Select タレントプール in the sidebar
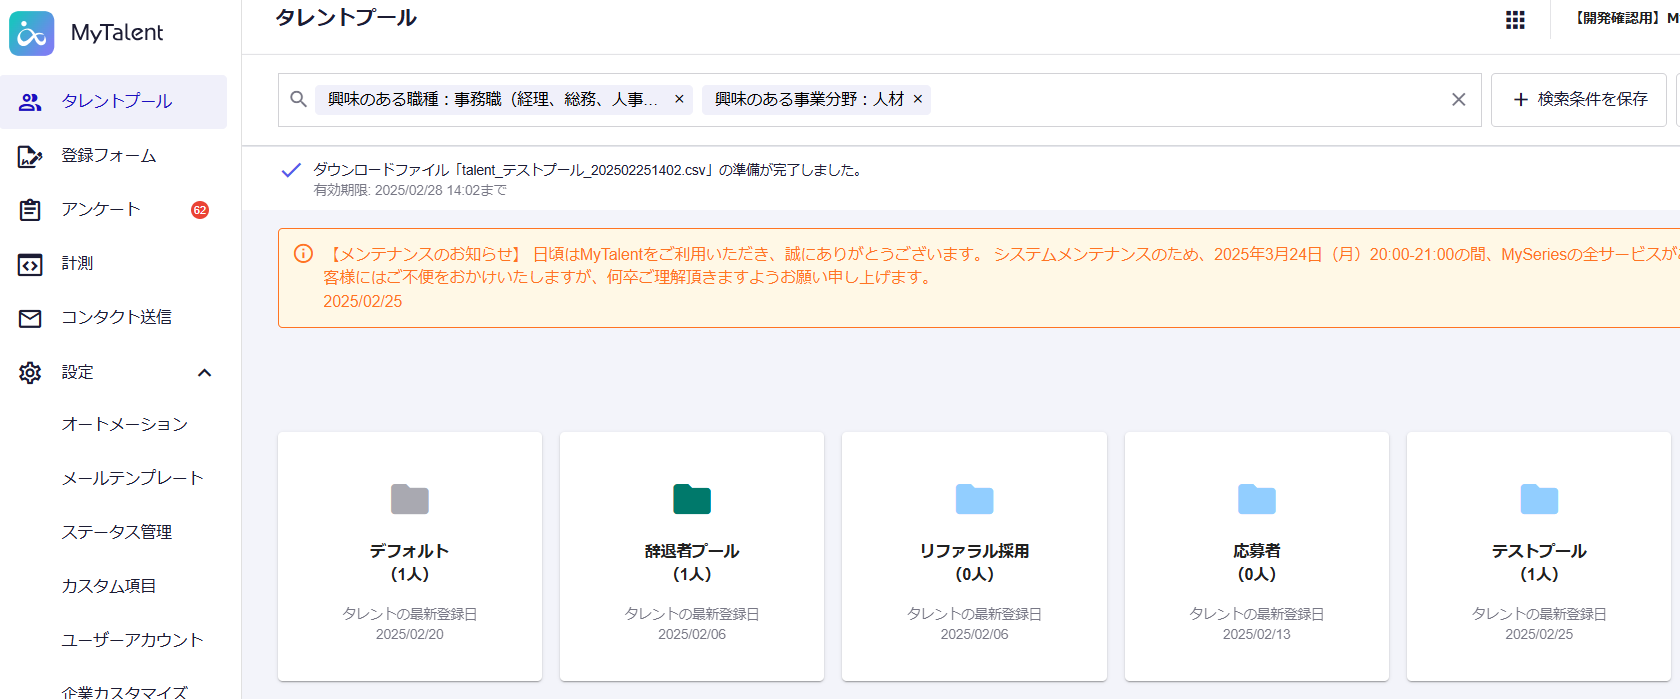Viewport: 1680px width, 699px height. tap(116, 101)
